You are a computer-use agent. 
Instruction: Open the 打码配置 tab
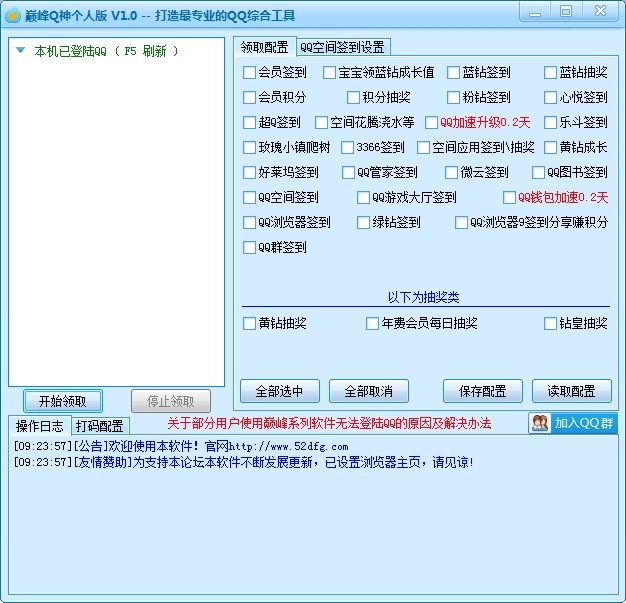(99, 426)
